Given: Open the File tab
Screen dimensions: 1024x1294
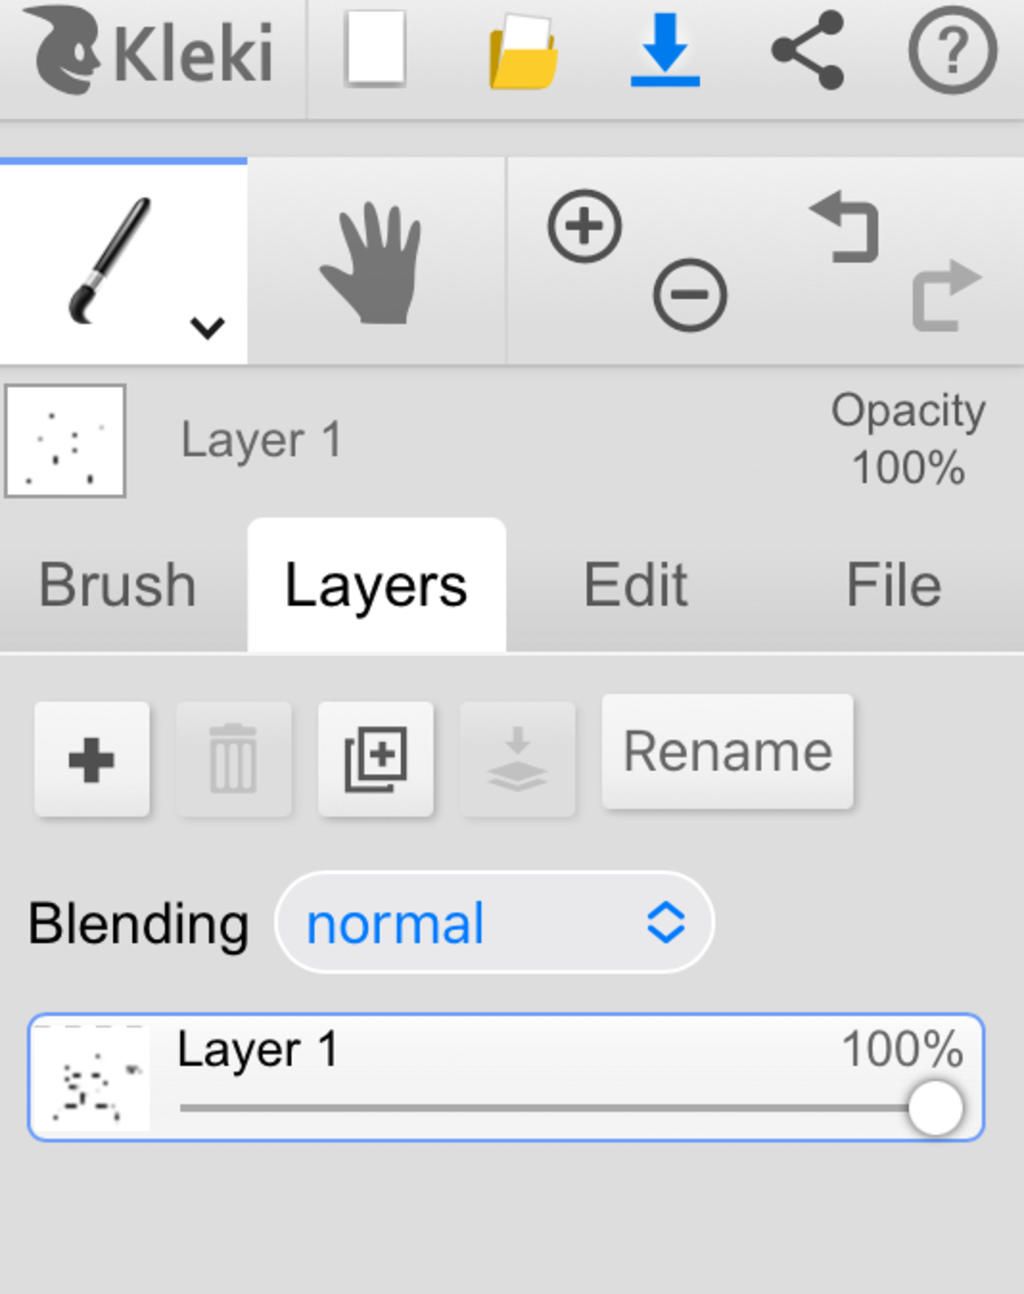Looking at the screenshot, I should pyautogui.click(x=893, y=584).
